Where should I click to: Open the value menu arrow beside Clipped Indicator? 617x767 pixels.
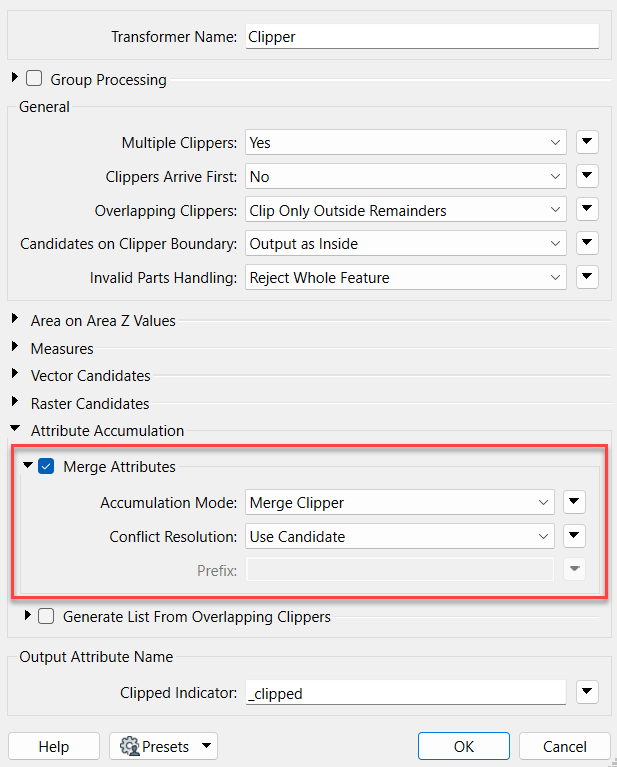coord(587,692)
